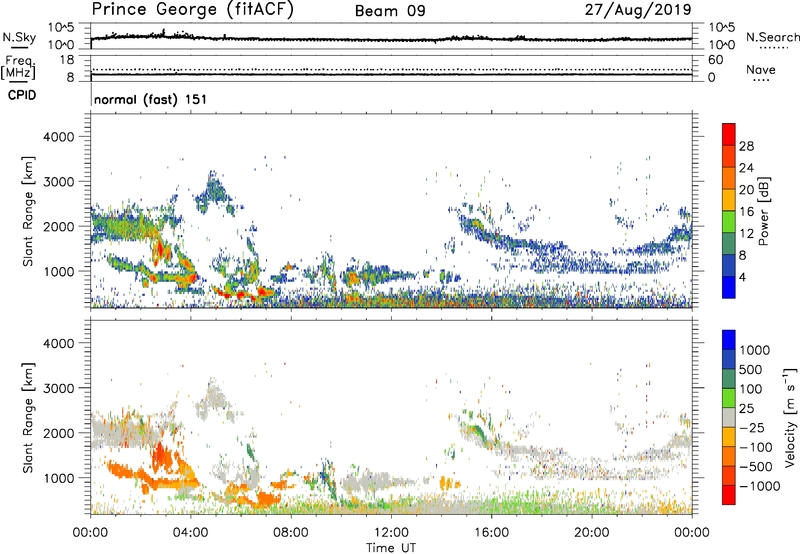The image size is (800, 554).
Task: Click the '12:00' time axis label
Action: 391,533
